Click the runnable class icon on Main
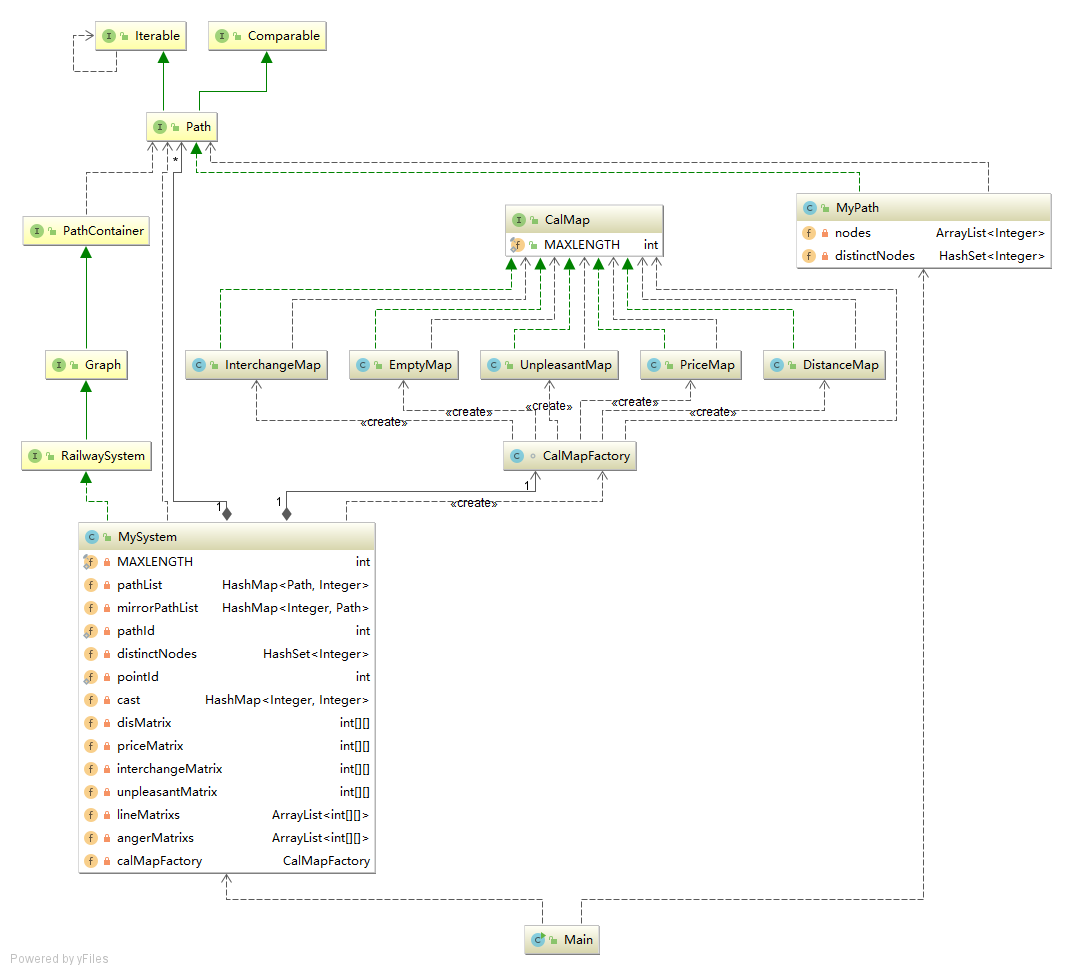The width and height of the screenshot is (1073, 975). pyautogui.click(x=538, y=940)
